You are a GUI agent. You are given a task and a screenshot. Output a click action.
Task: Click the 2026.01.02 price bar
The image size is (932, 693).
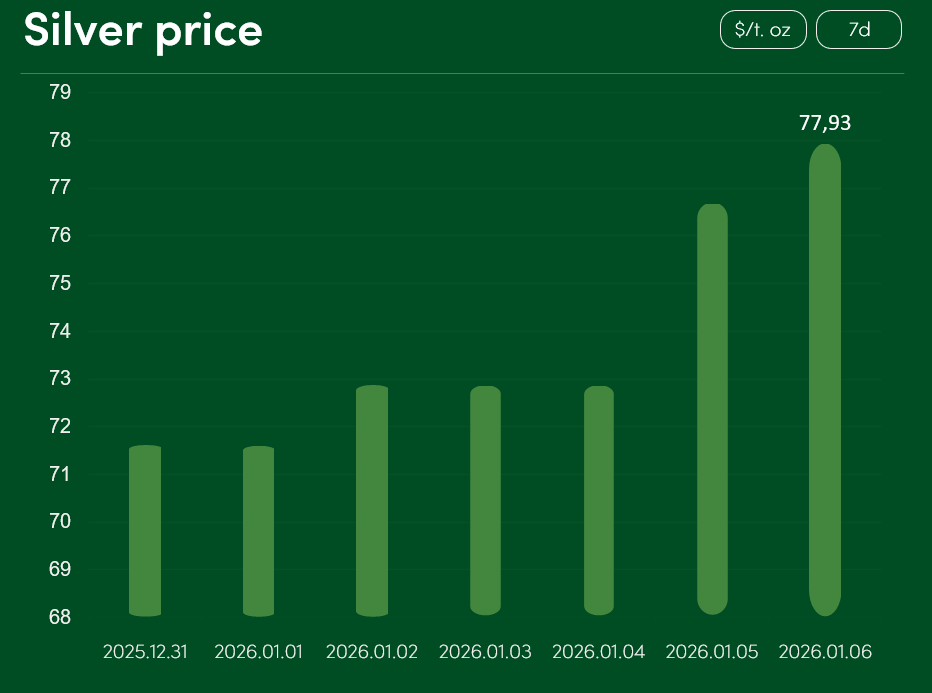point(371,501)
